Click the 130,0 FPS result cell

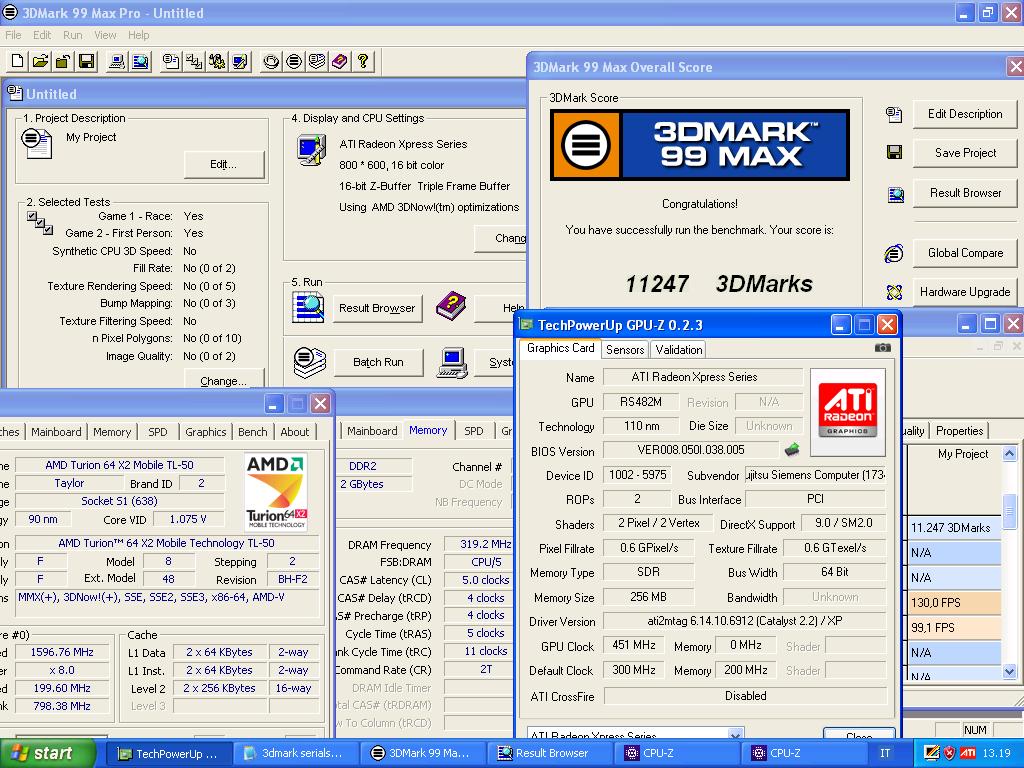[x=954, y=602]
